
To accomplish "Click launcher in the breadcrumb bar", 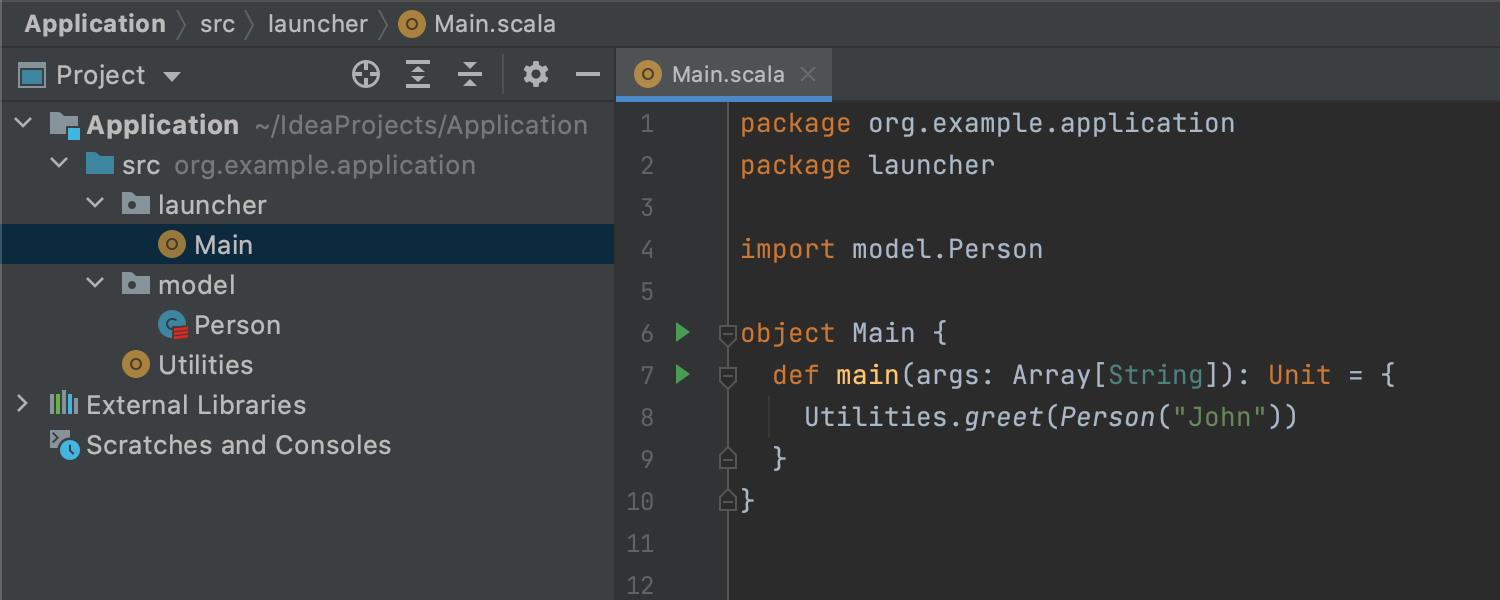I will pyautogui.click(x=318, y=24).
